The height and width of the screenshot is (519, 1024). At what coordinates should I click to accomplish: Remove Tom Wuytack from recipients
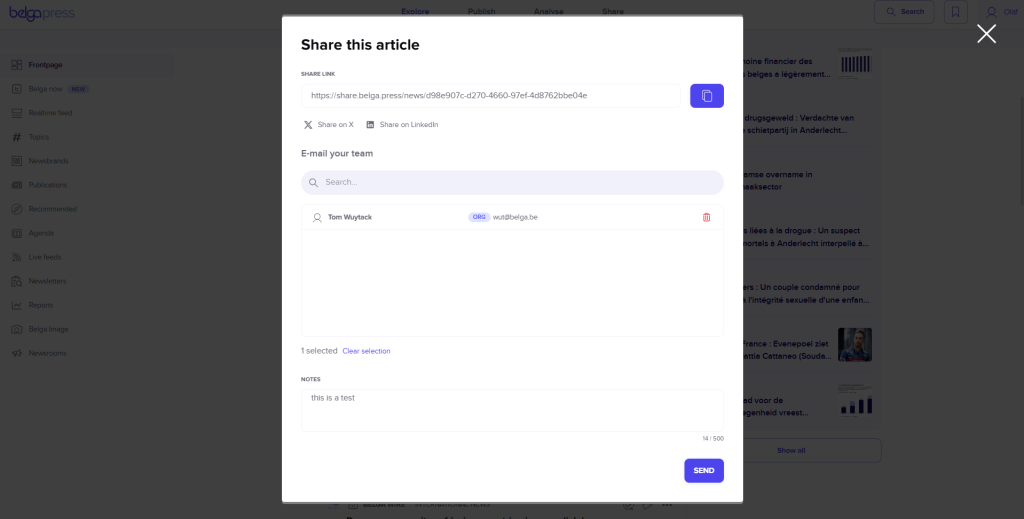[706, 217]
